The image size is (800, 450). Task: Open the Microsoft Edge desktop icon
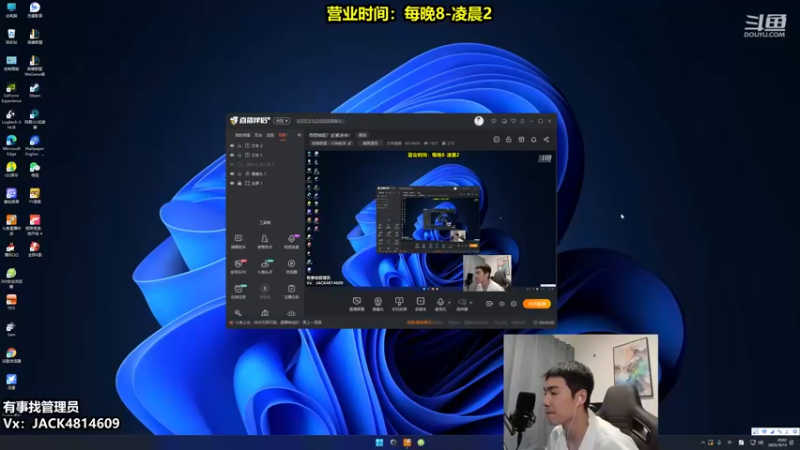coord(11,145)
